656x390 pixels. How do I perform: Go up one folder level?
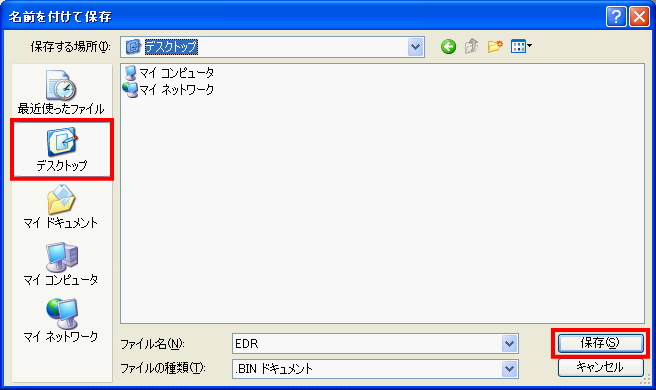(472, 46)
